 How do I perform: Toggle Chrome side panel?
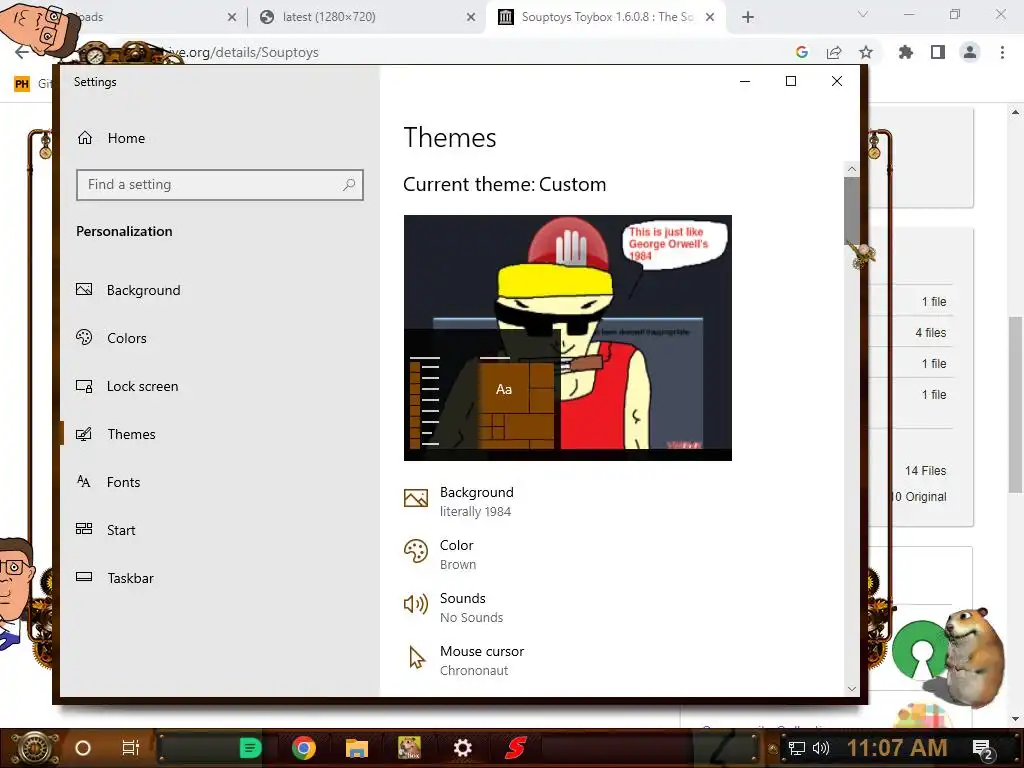click(x=938, y=52)
